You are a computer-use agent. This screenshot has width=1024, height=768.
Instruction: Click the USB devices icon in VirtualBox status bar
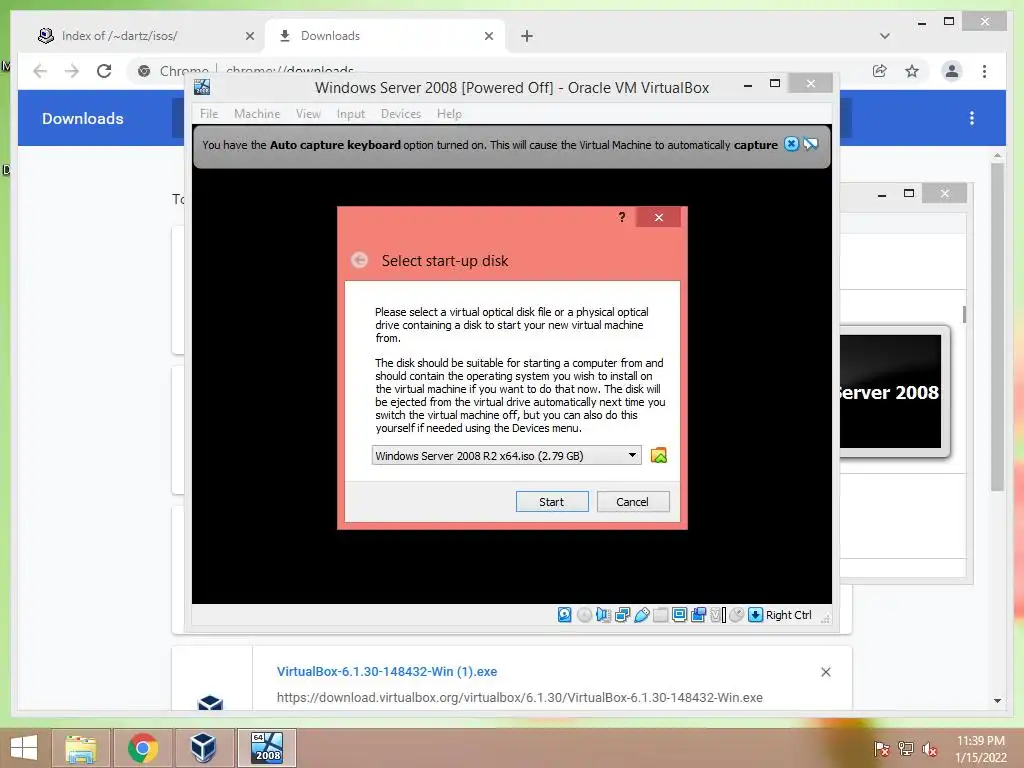(x=641, y=615)
